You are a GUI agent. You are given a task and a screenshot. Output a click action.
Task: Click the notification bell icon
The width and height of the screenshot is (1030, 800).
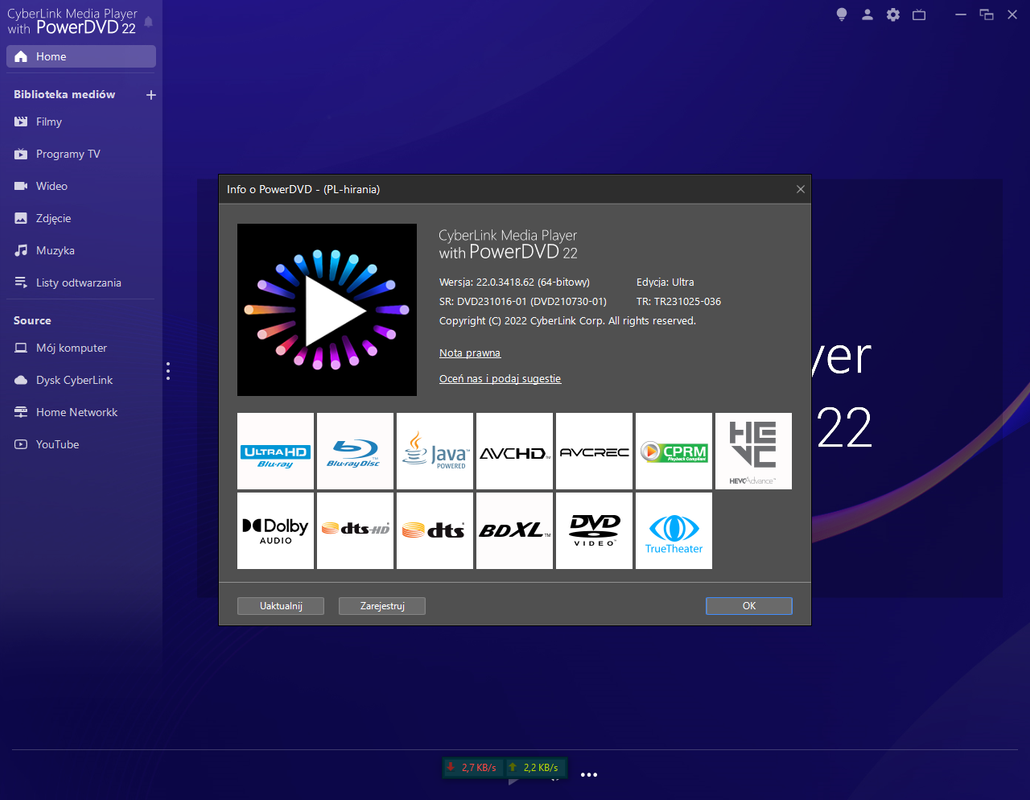148,22
